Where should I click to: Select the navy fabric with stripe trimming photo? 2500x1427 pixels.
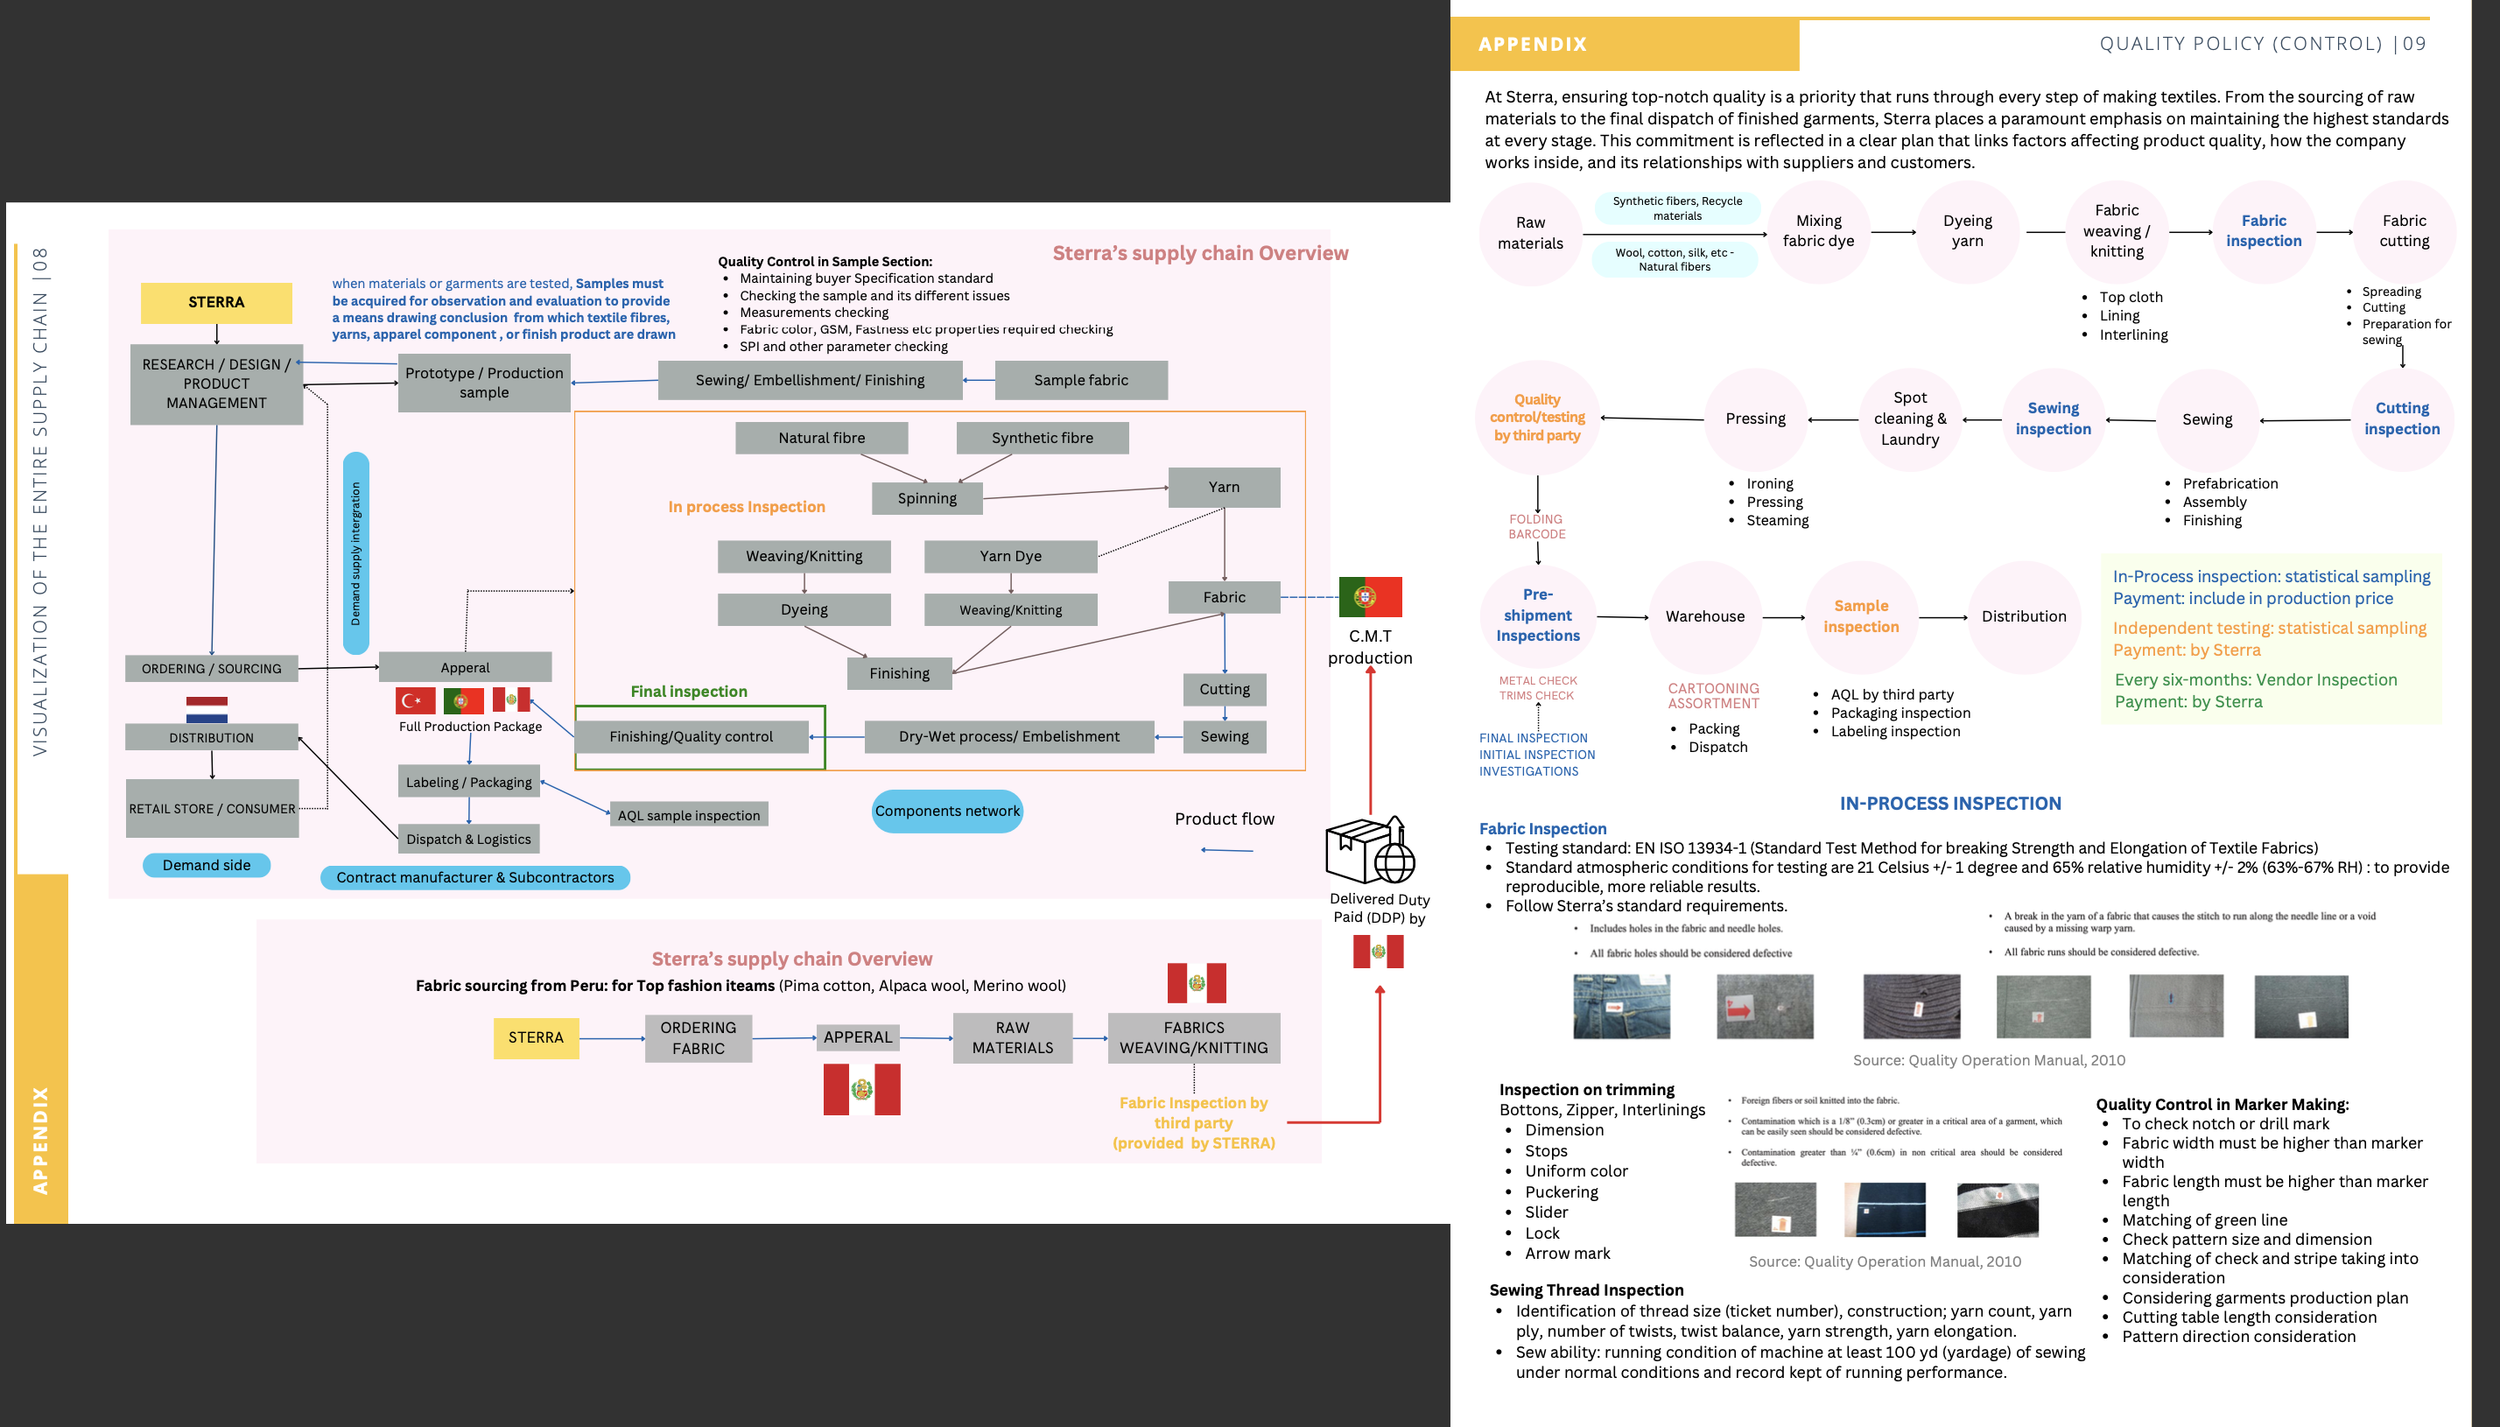tap(1884, 1209)
